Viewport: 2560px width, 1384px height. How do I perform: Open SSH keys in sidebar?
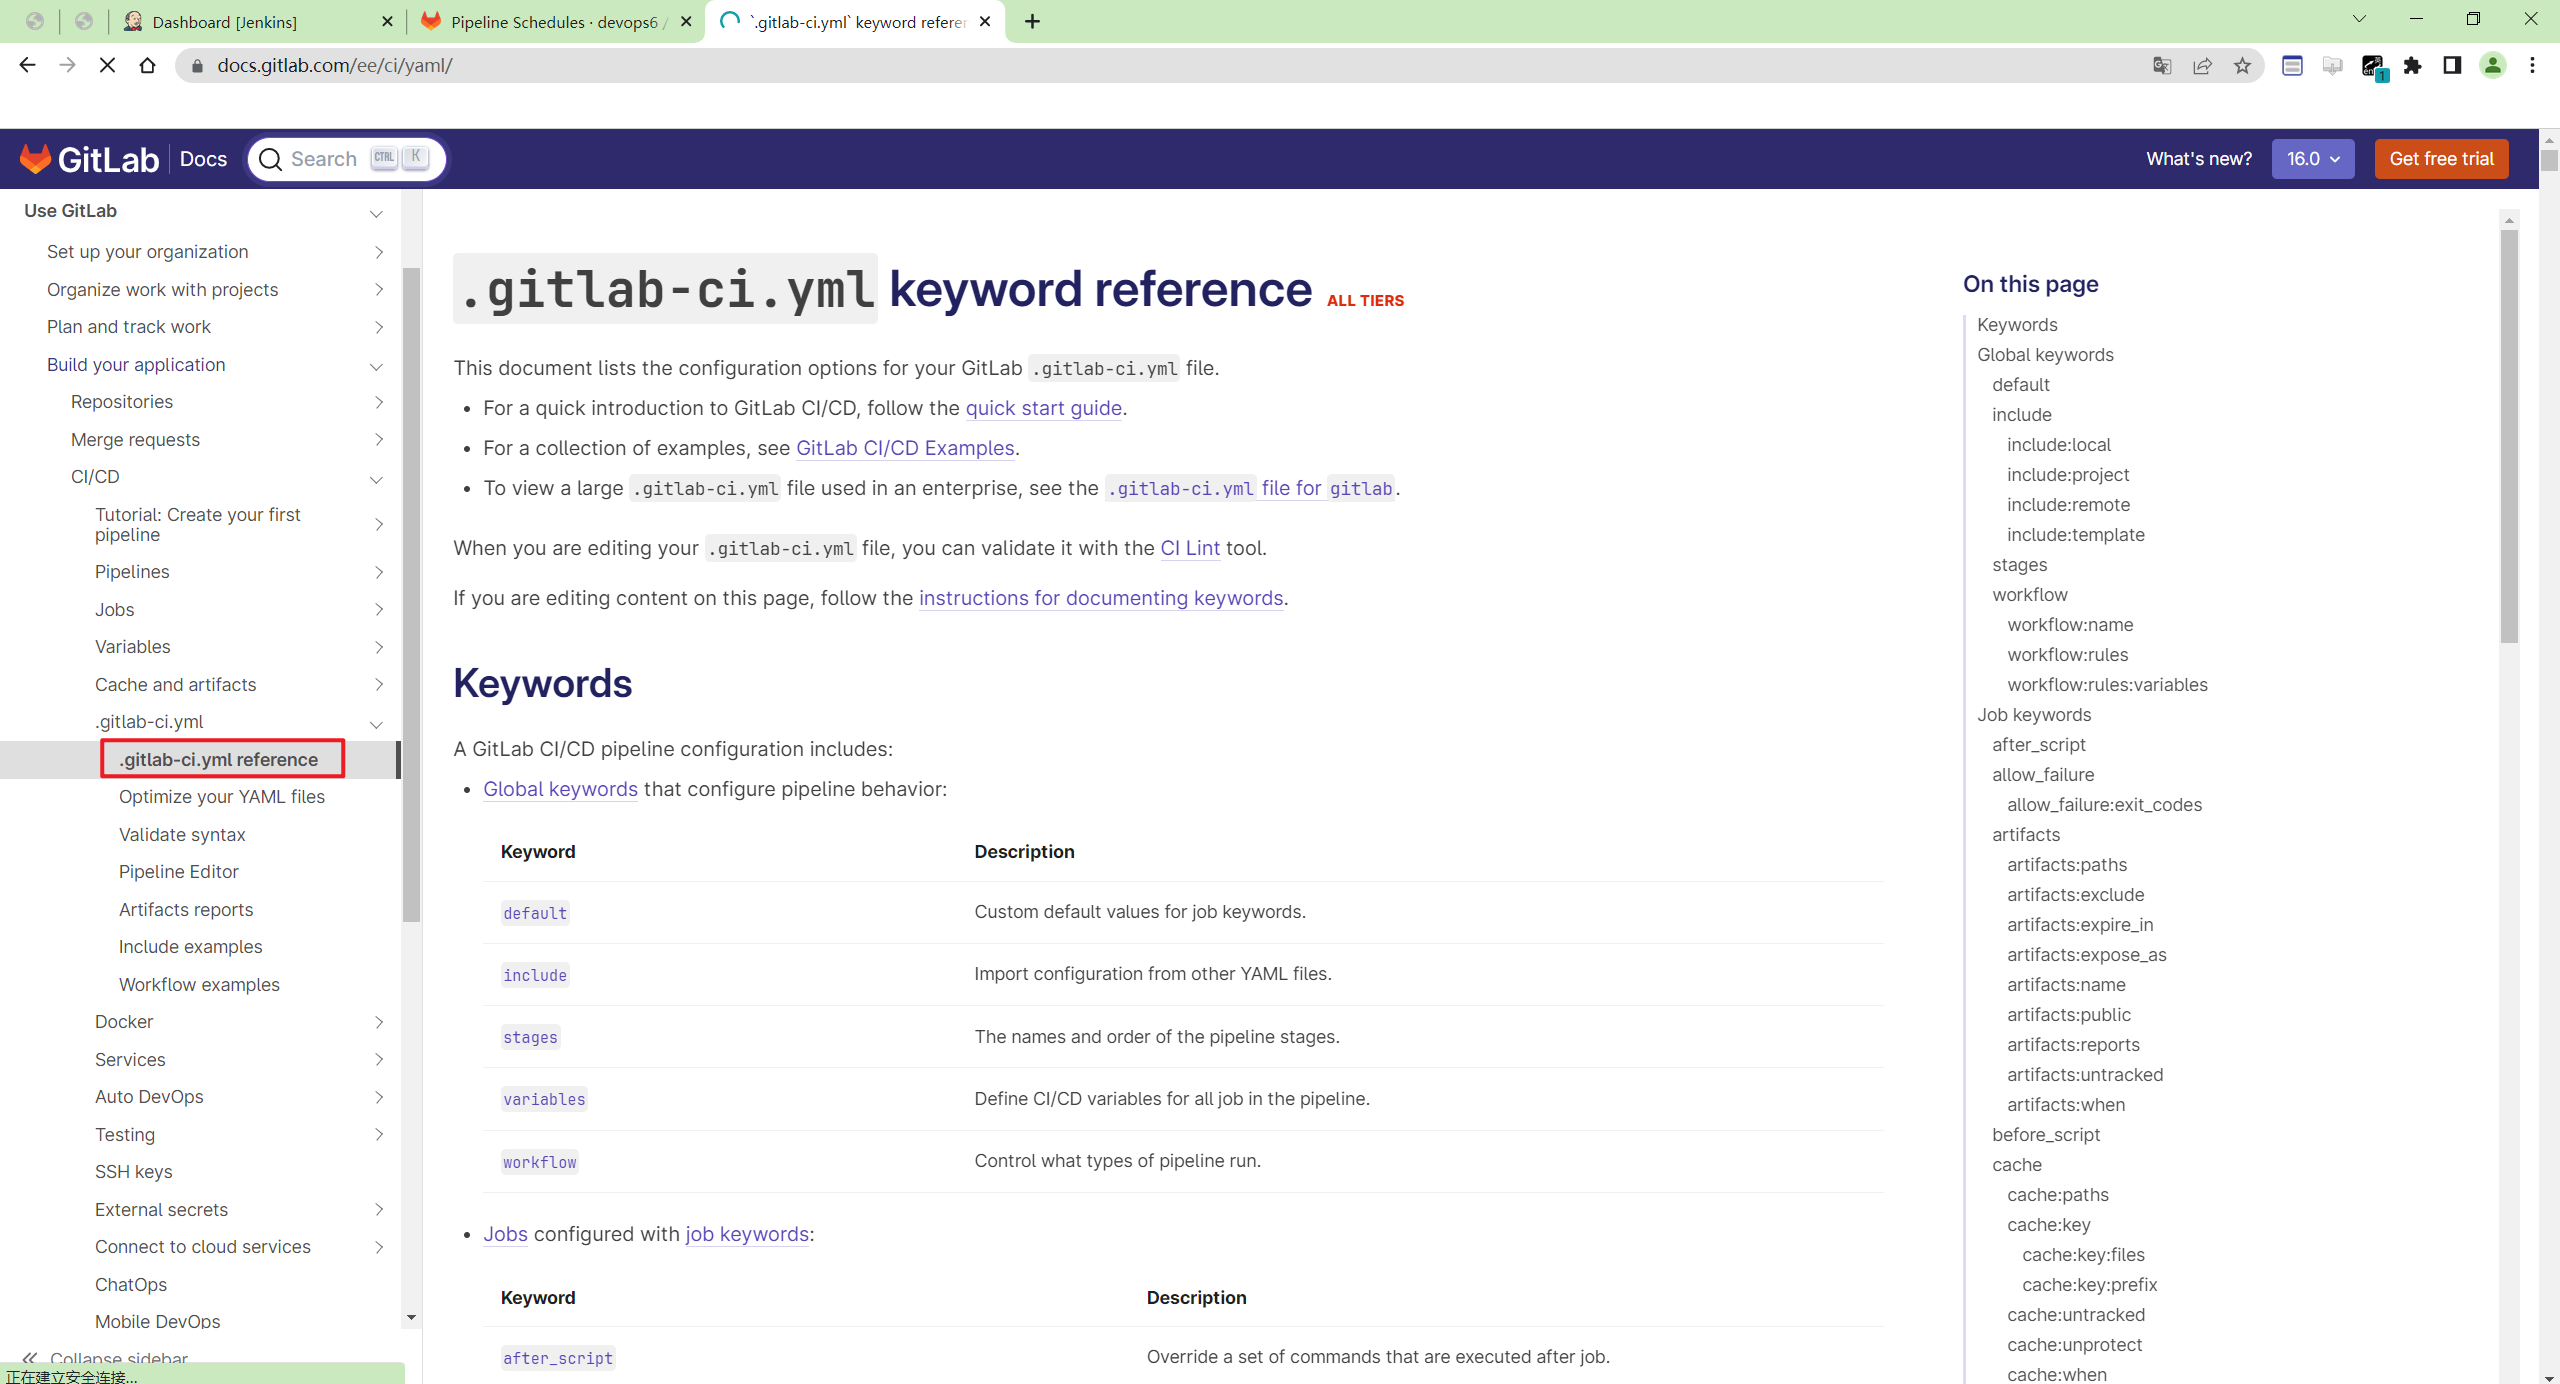coord(133,1172)
